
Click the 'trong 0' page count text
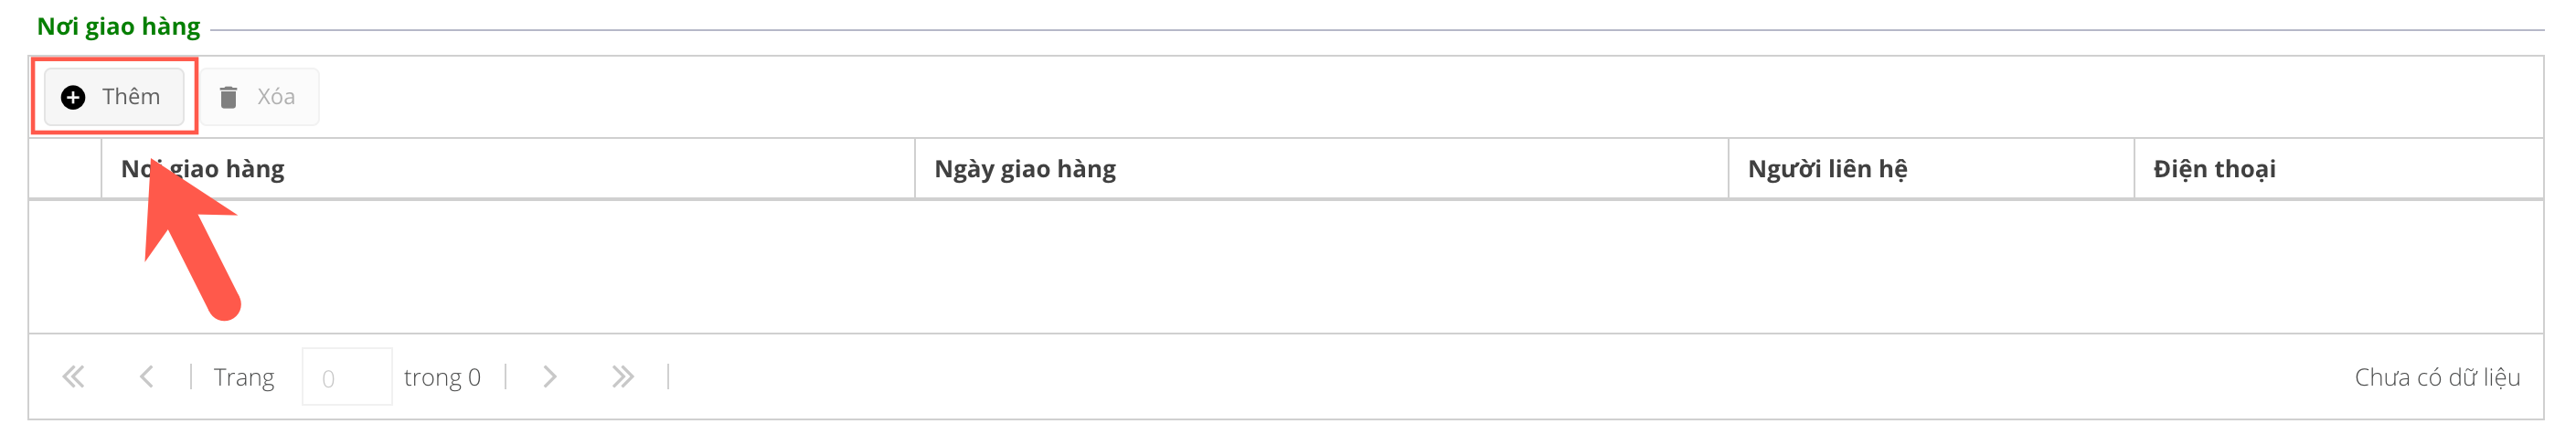pyautogui.click(x=442, y=377)
